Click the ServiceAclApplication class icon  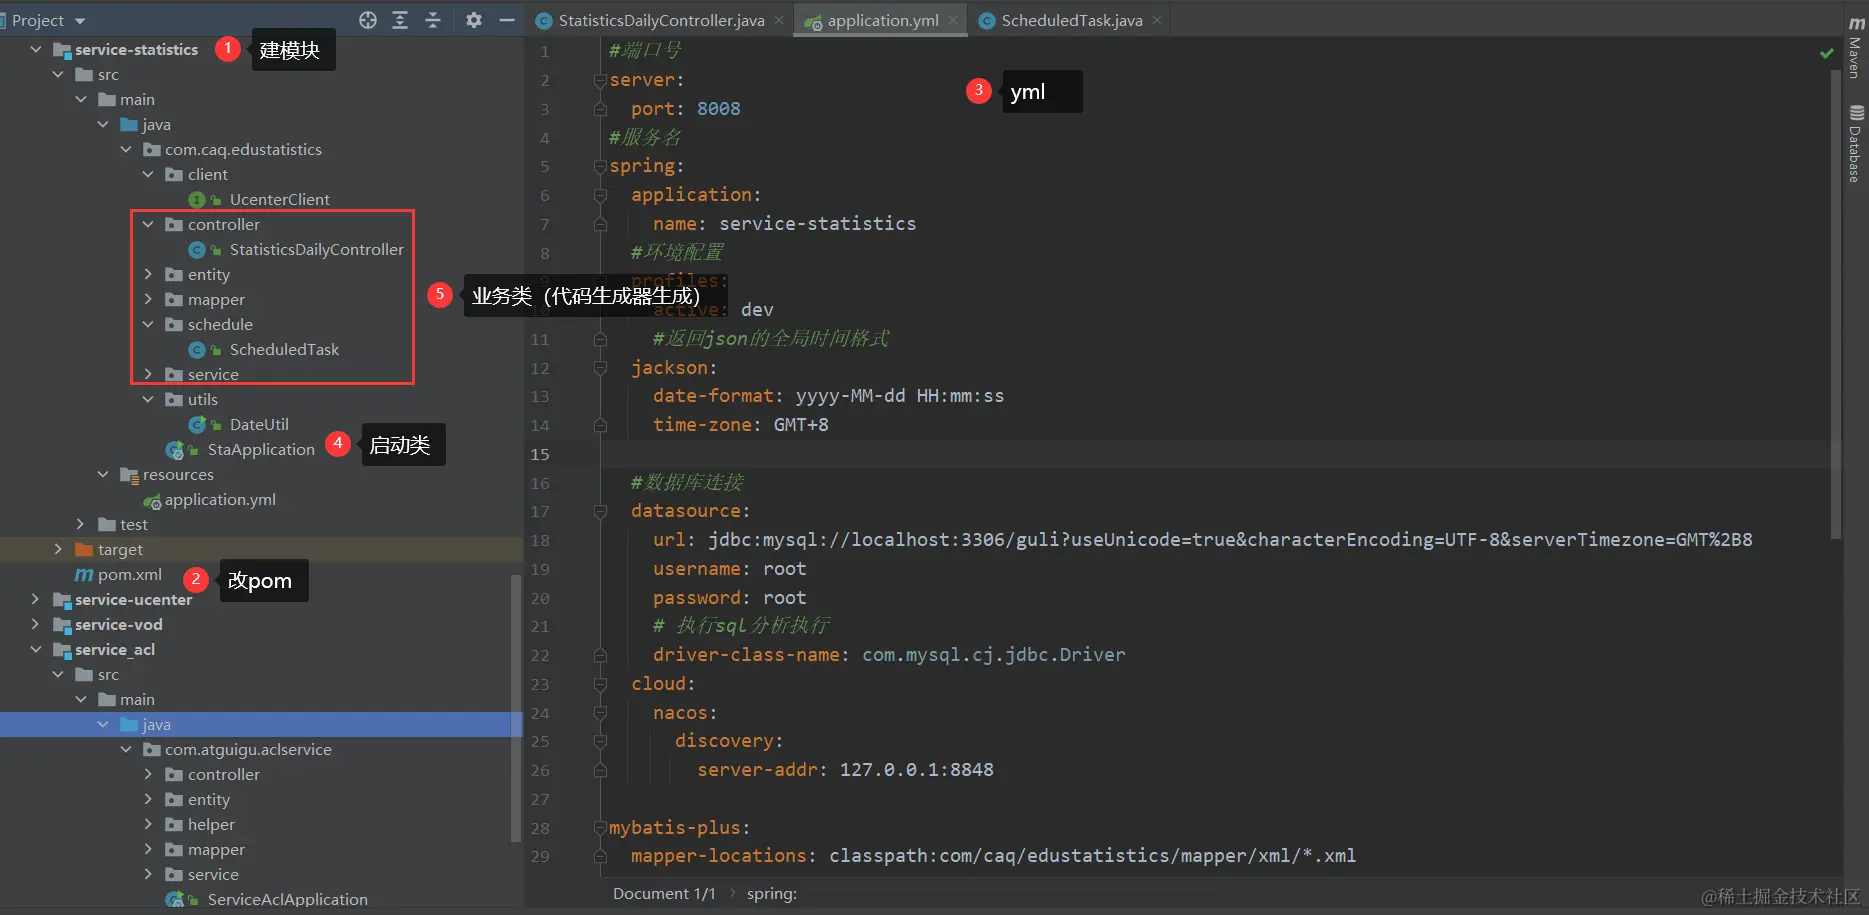tap(175, 900)
